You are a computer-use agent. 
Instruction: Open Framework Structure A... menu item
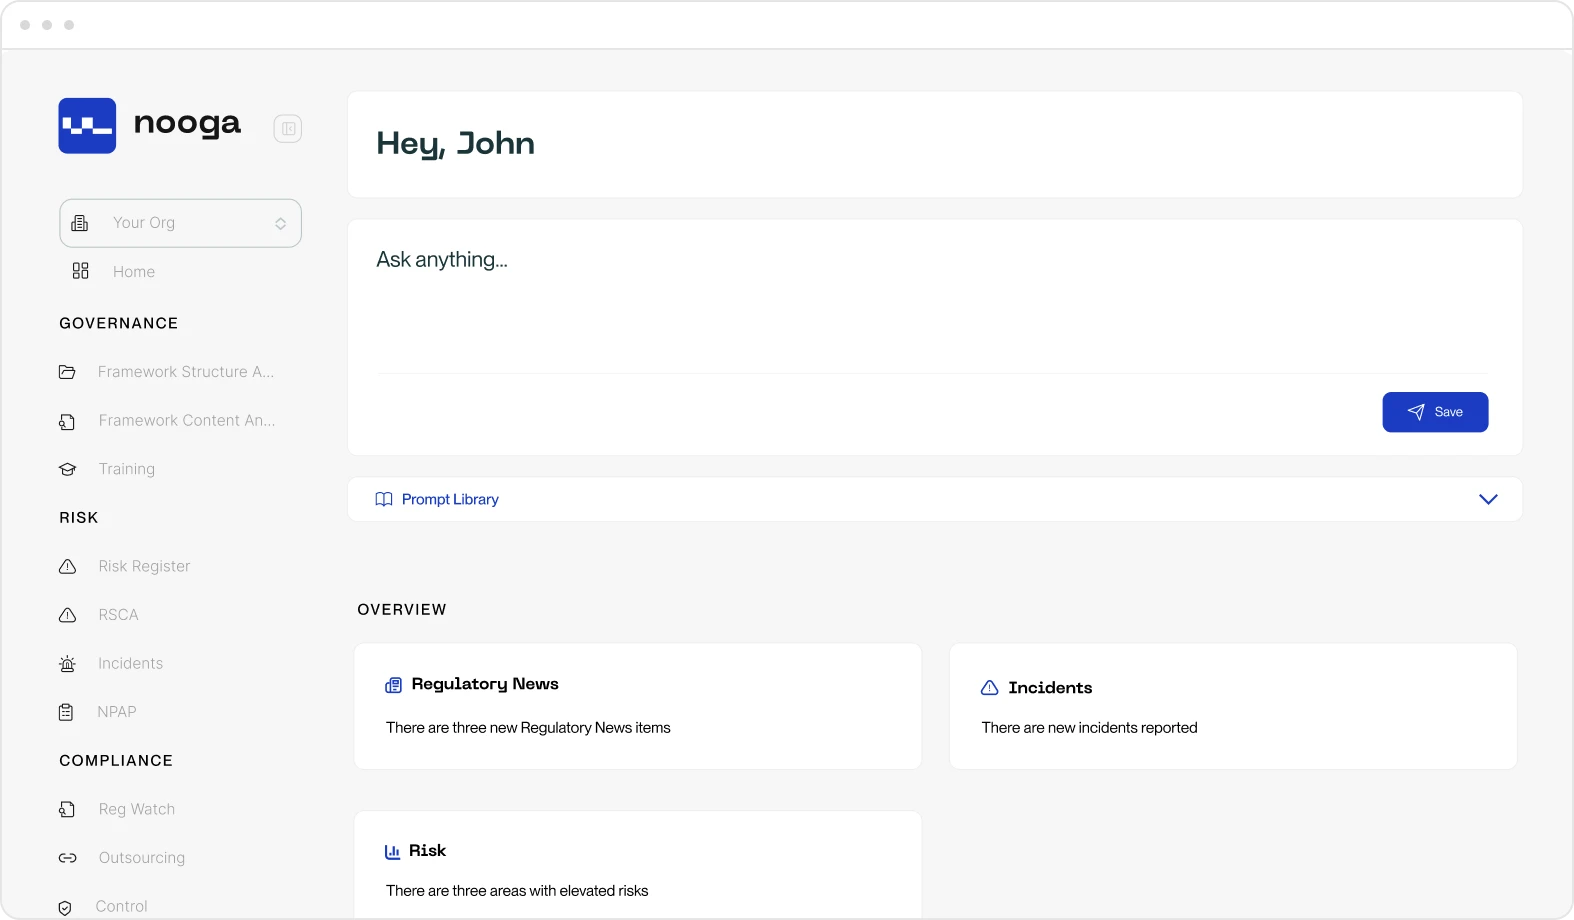(186, 372)
